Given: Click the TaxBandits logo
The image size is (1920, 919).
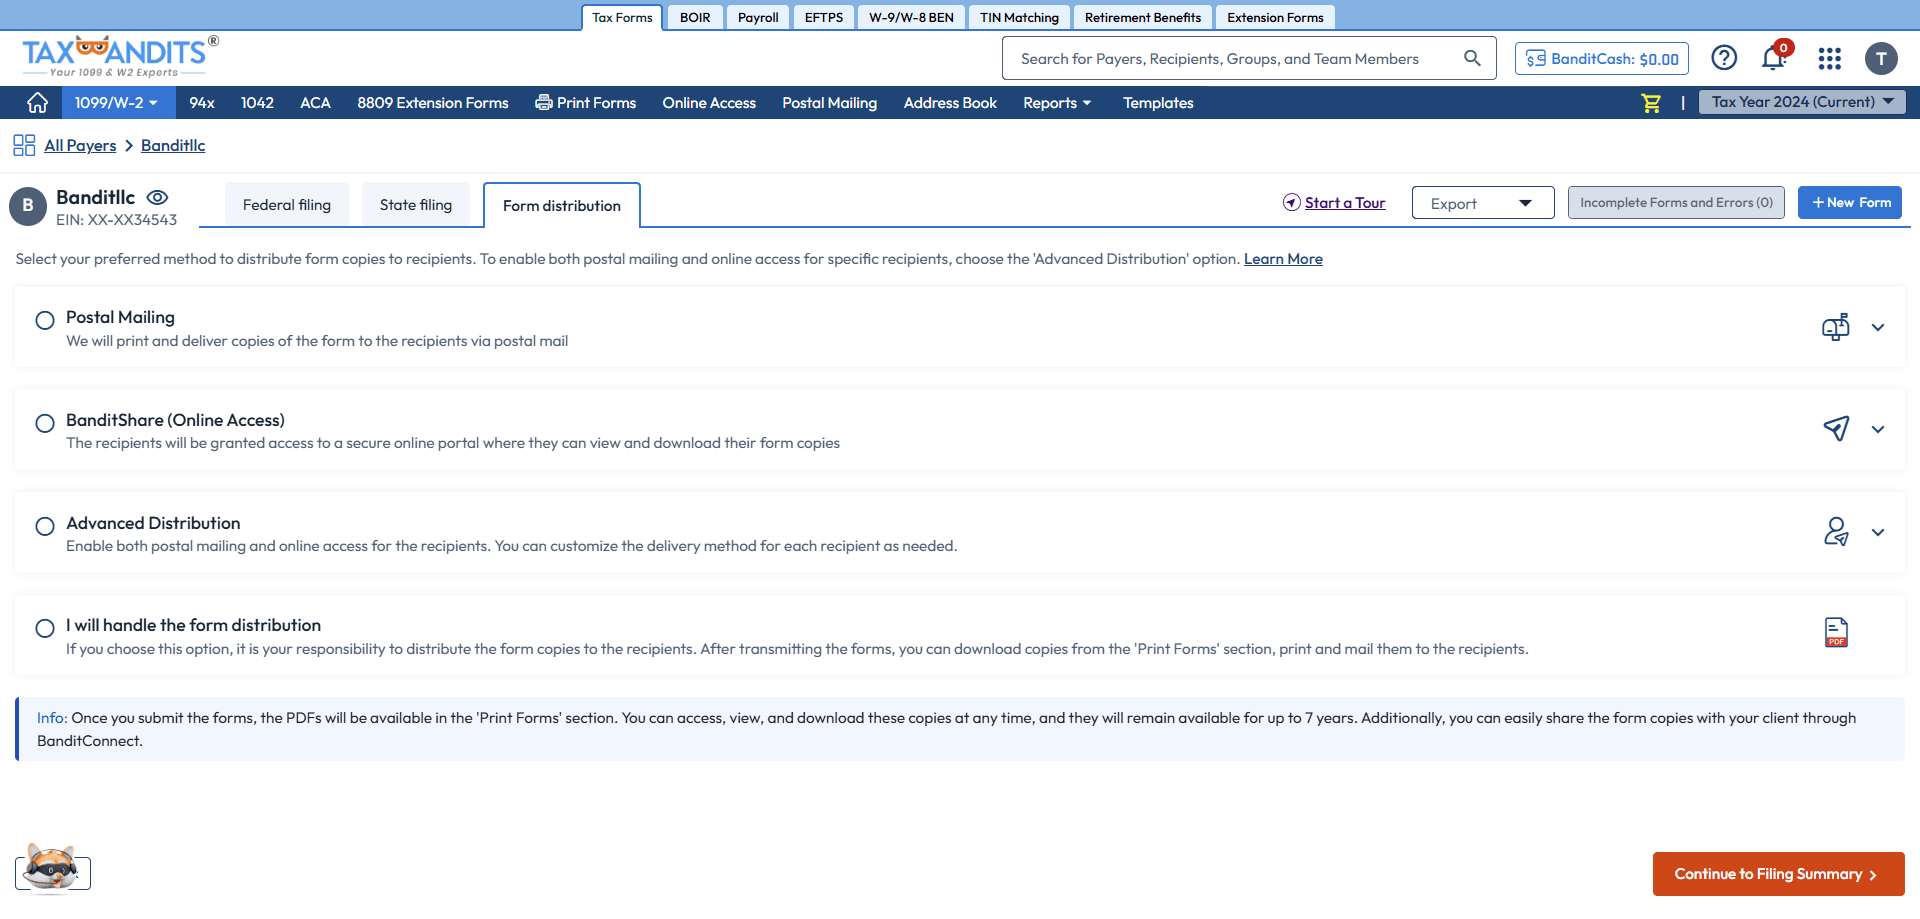Looking at the screenshot, I should (119, 57).
